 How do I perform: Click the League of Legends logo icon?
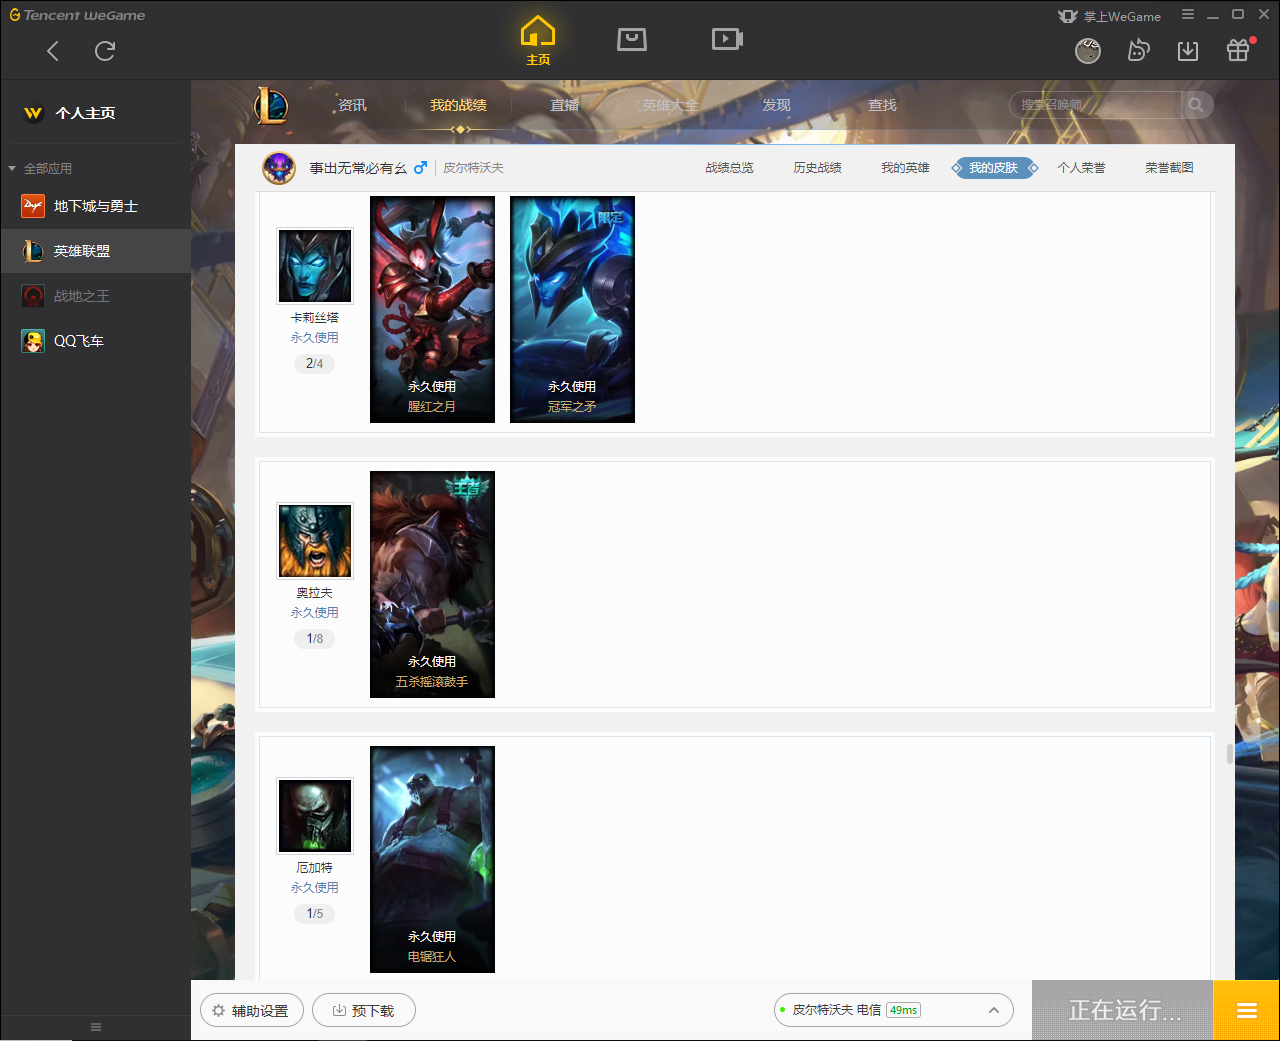pos(270,105)
